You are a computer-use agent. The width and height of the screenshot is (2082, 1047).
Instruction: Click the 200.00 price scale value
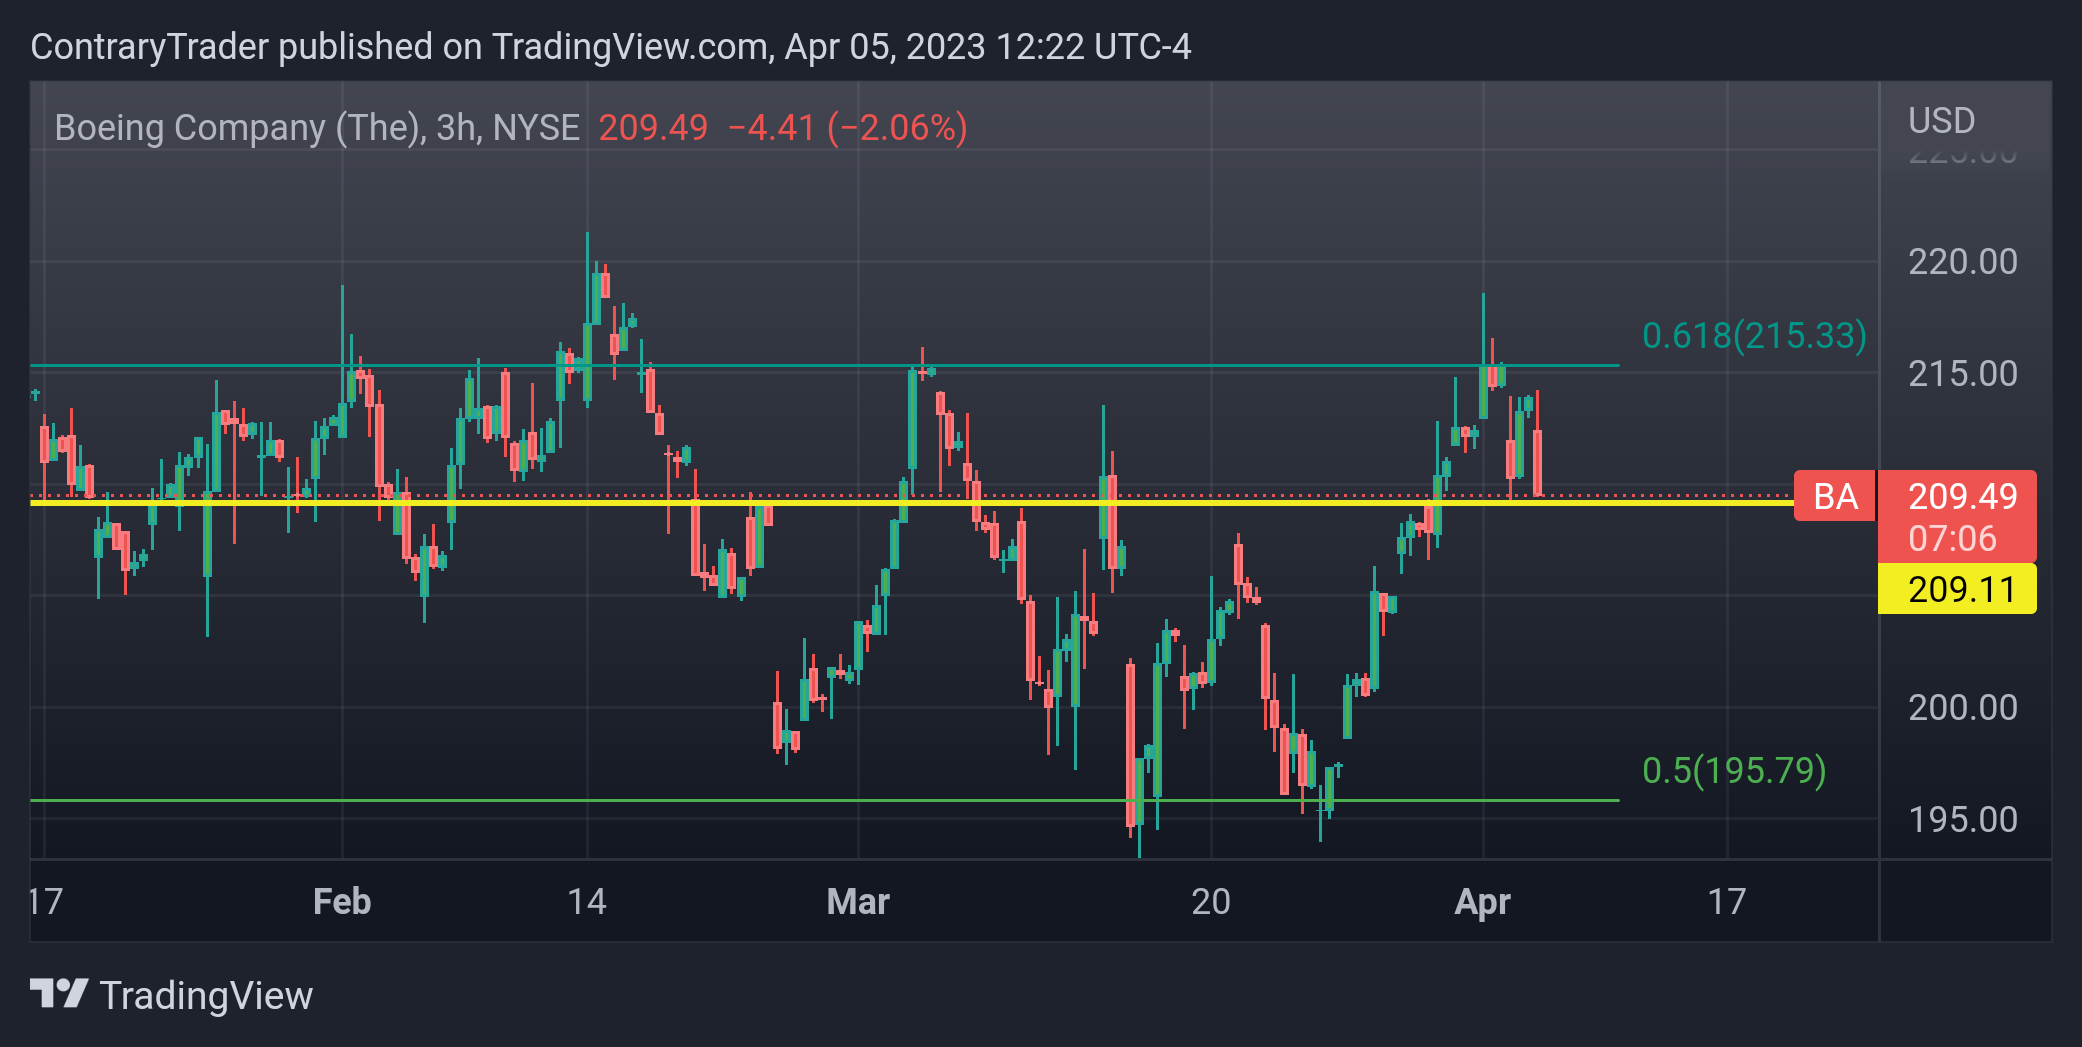click(x=1962, y=708)
